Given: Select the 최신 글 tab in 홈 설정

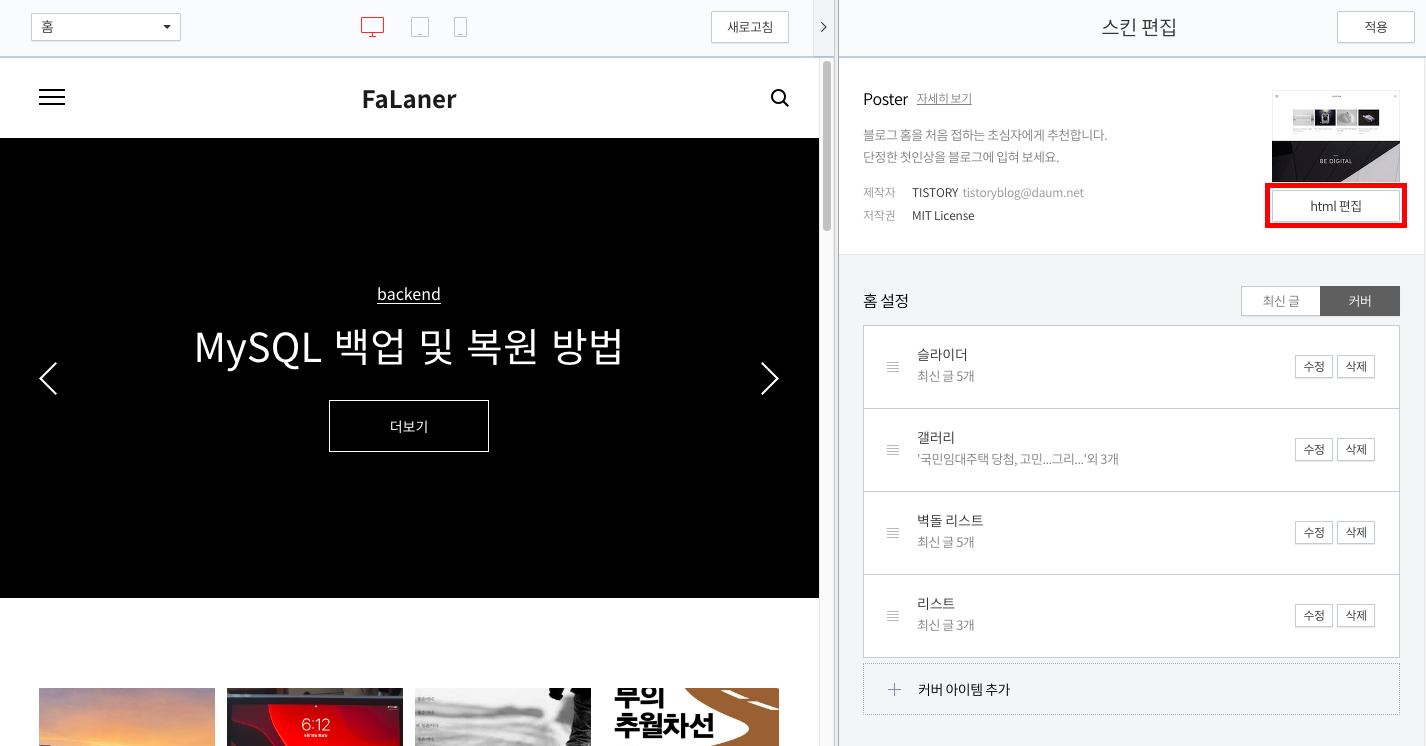Looking at the screenshot, I should (1280, 300).
